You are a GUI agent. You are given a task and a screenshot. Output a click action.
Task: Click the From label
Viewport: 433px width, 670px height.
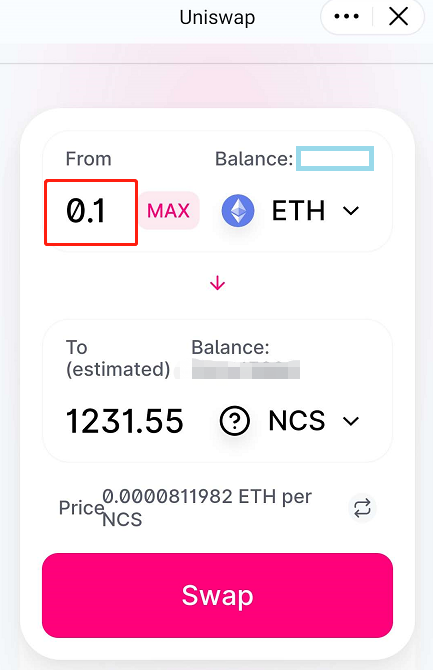coord(88,159)
